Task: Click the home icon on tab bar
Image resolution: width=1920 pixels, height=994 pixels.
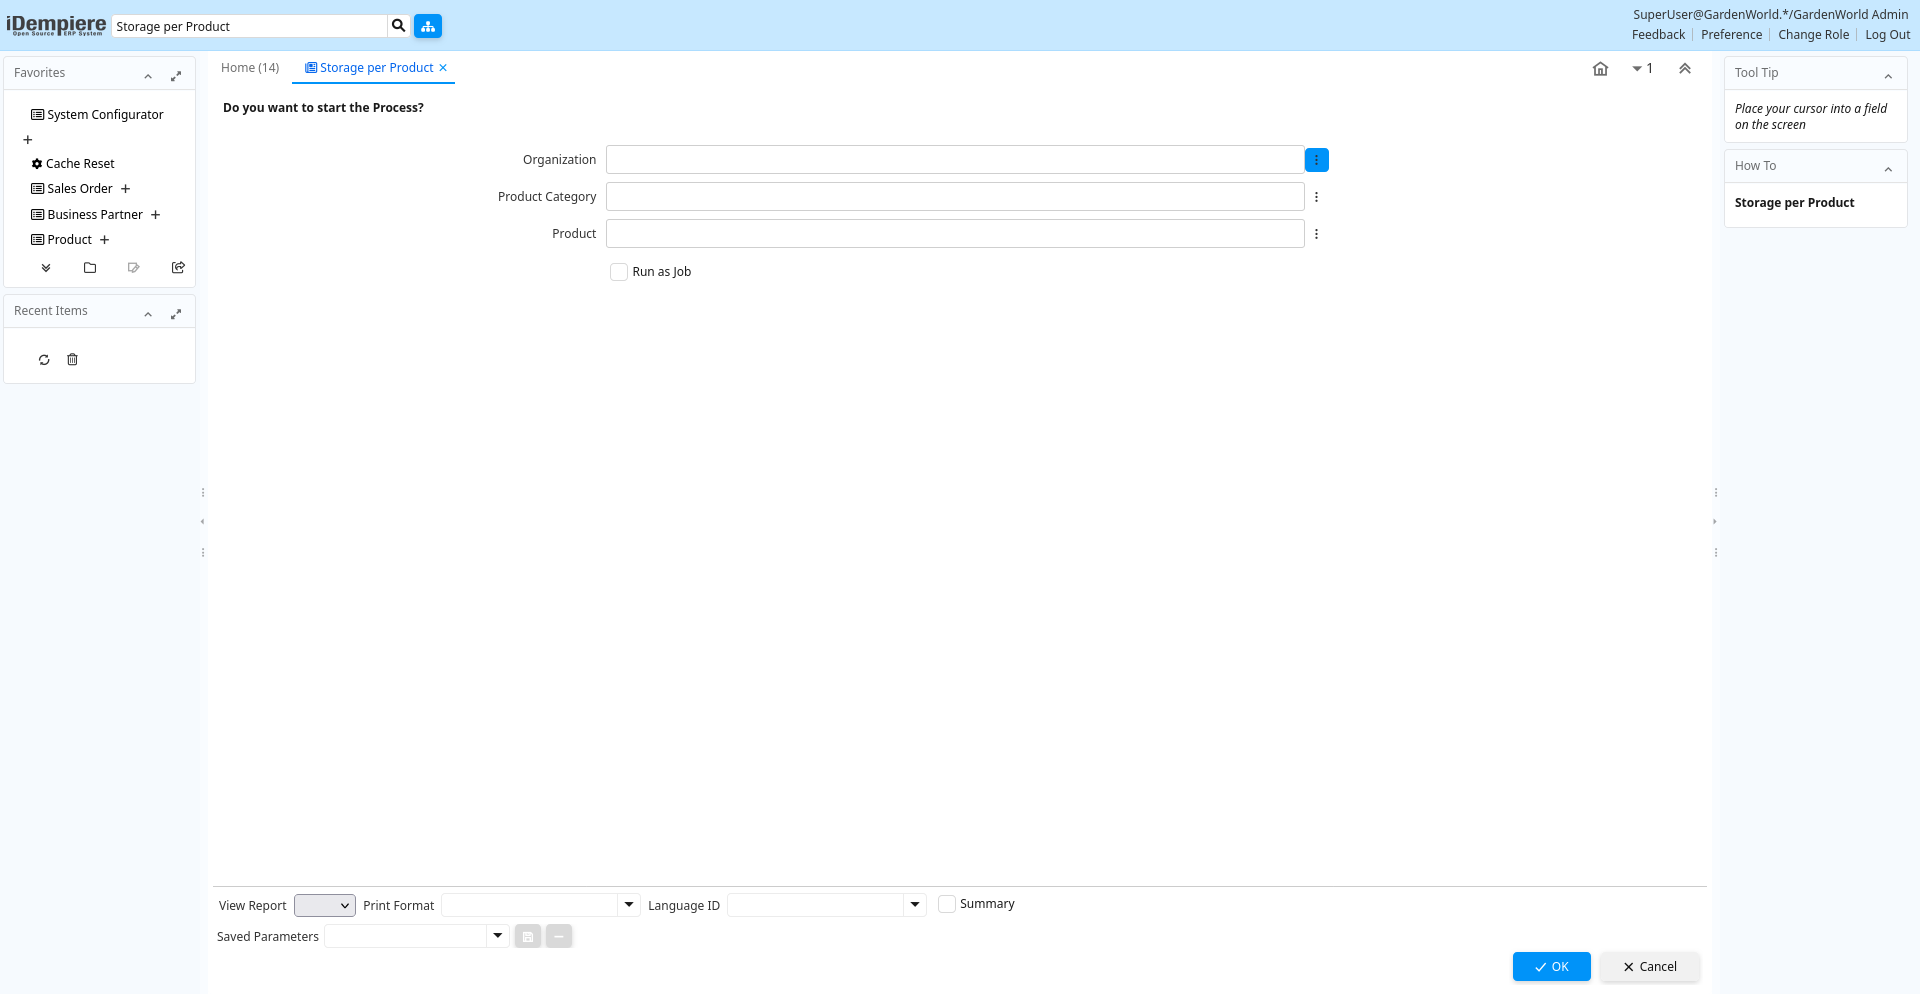Action: 1600,69
